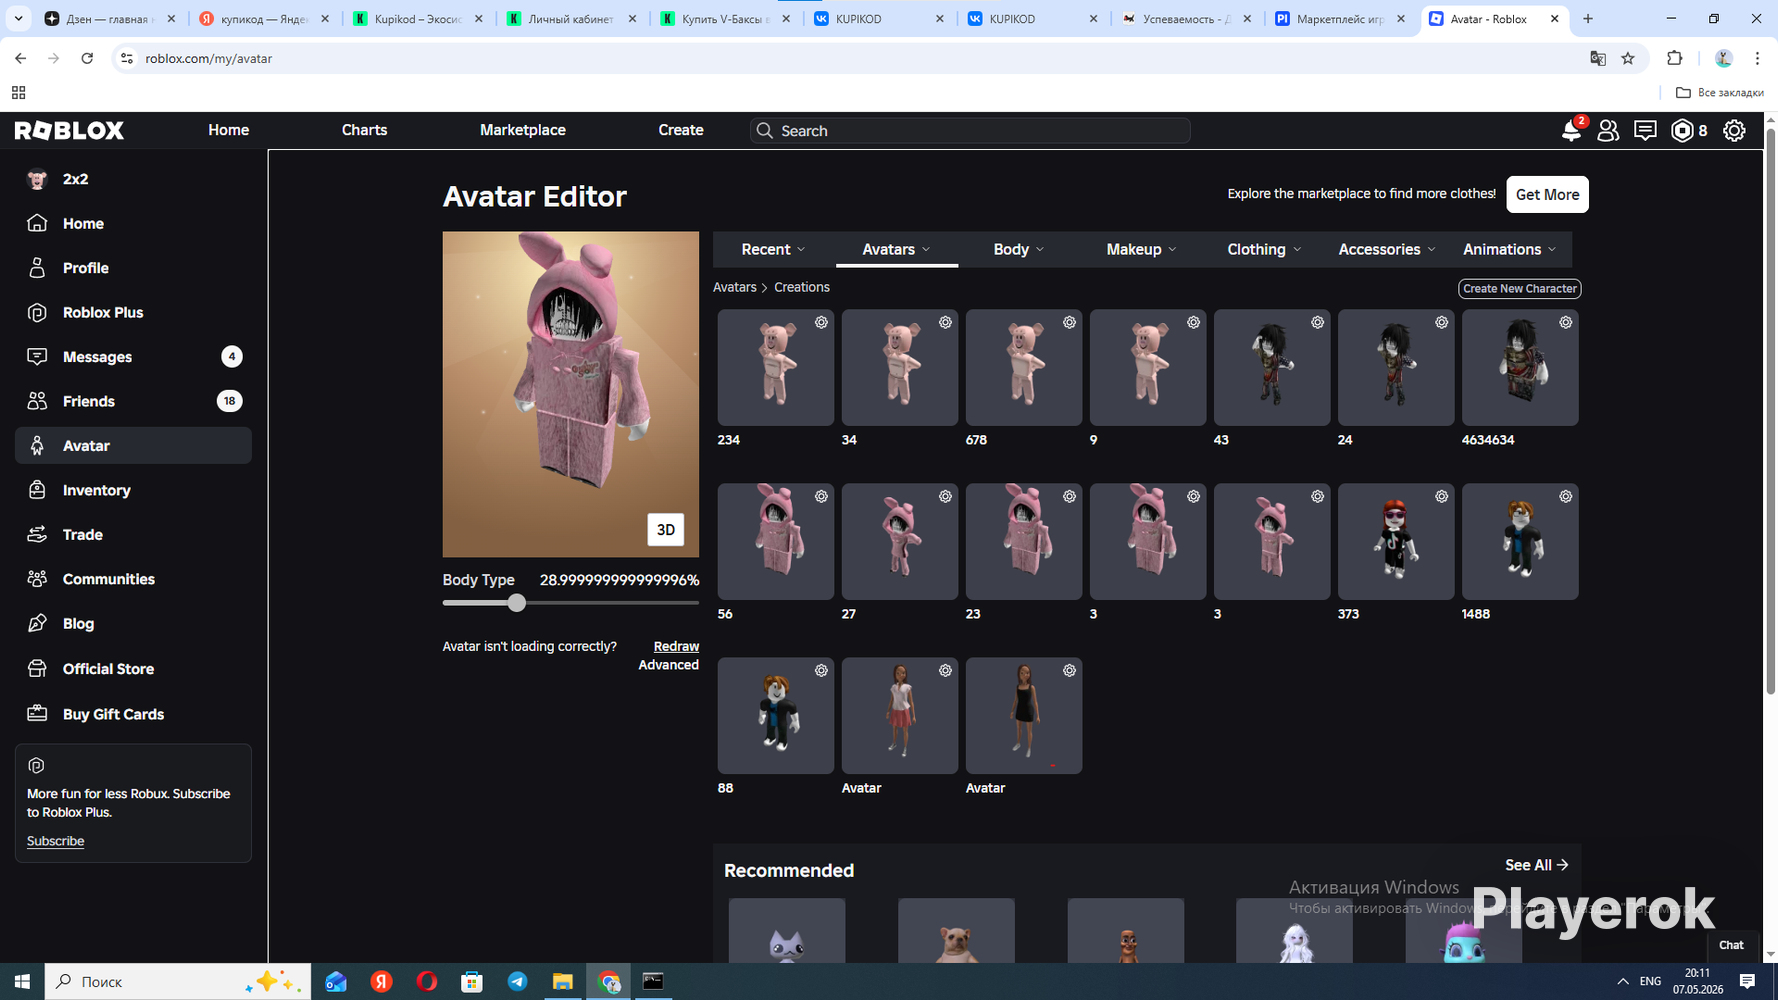Open settings gear on outfit 1488
Image resolution: width=1778 pixels, height=1000 pixels.
1565,496
